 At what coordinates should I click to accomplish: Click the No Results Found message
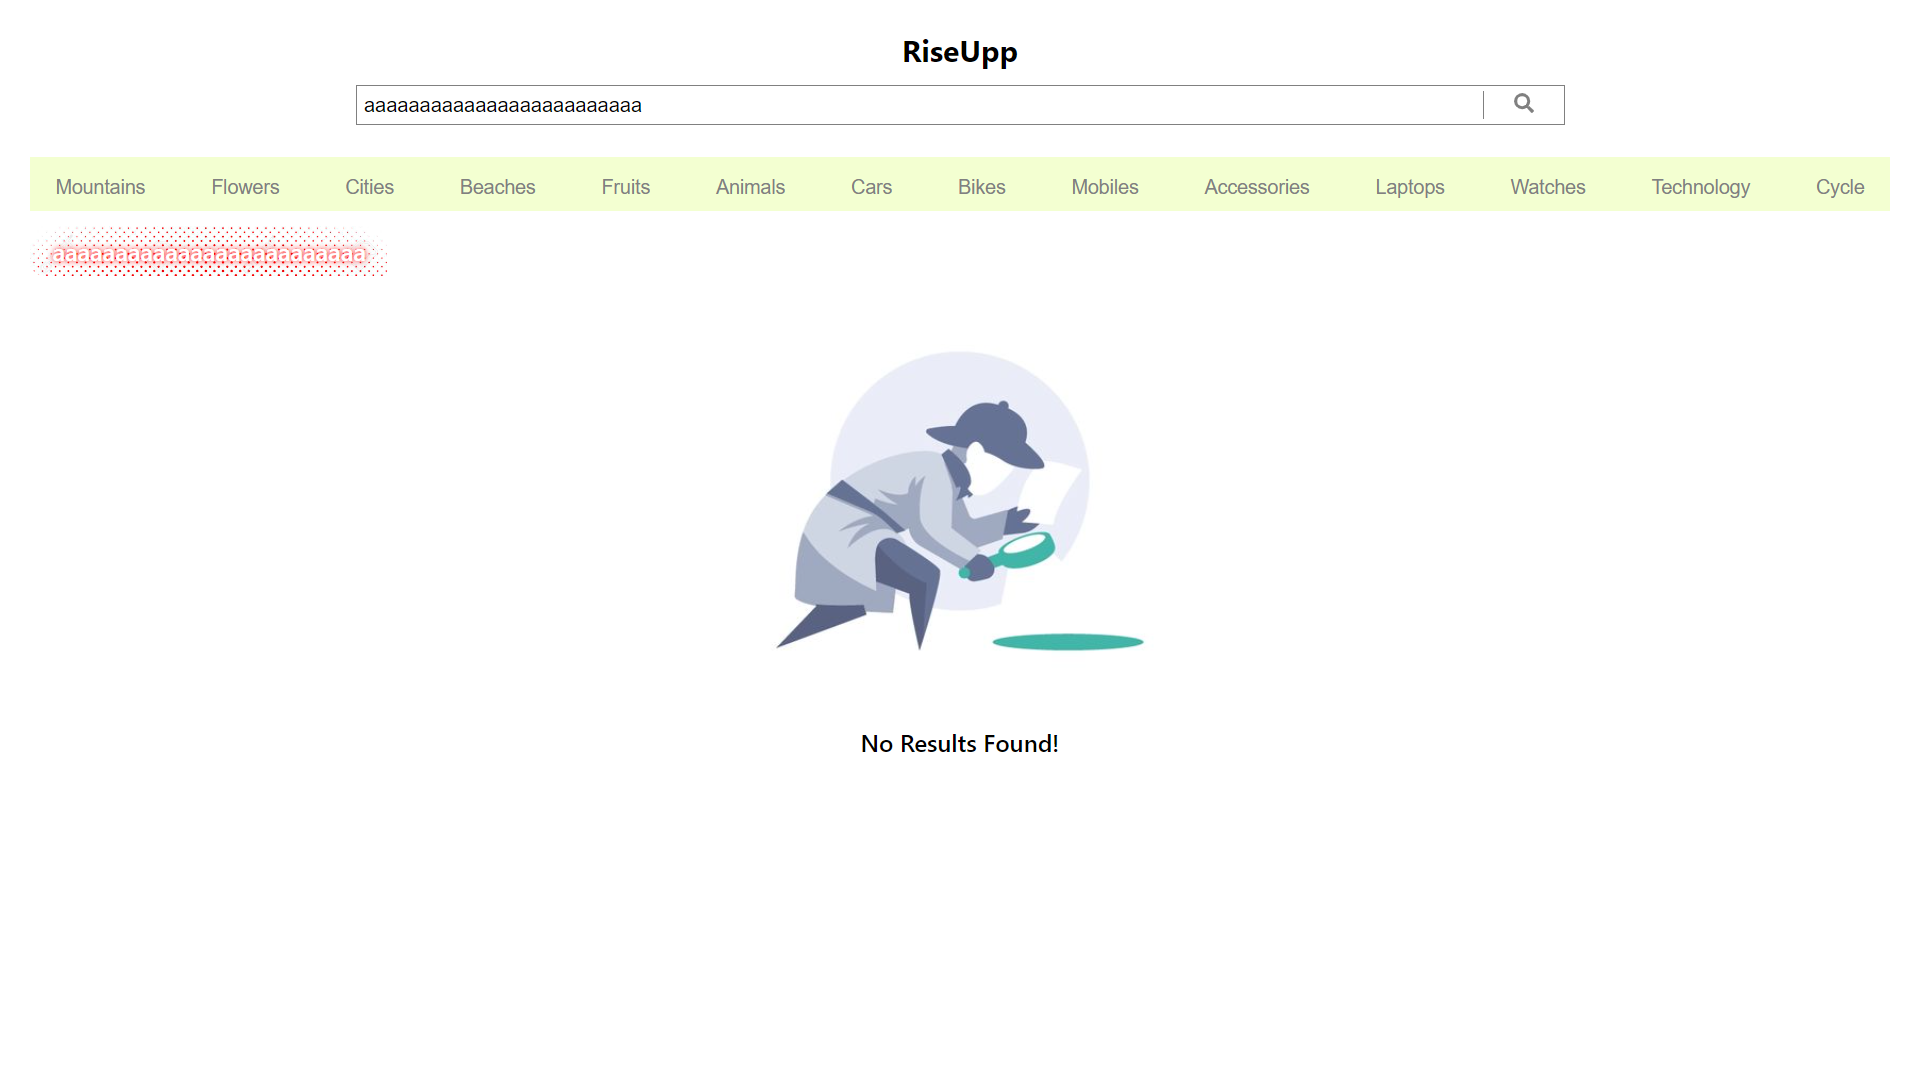pyautogui.click(x=960, y=744)
